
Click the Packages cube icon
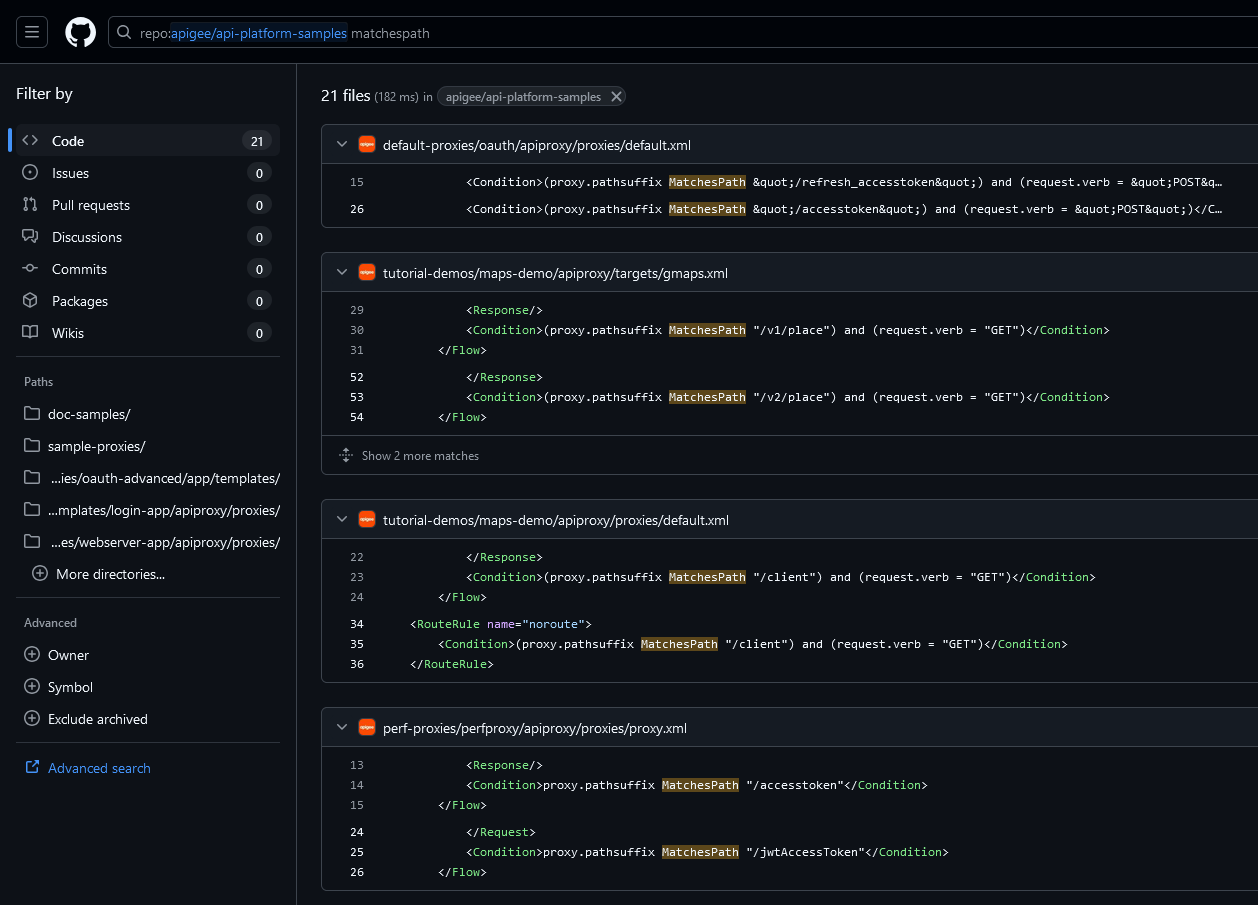click(x=31, y=301)
